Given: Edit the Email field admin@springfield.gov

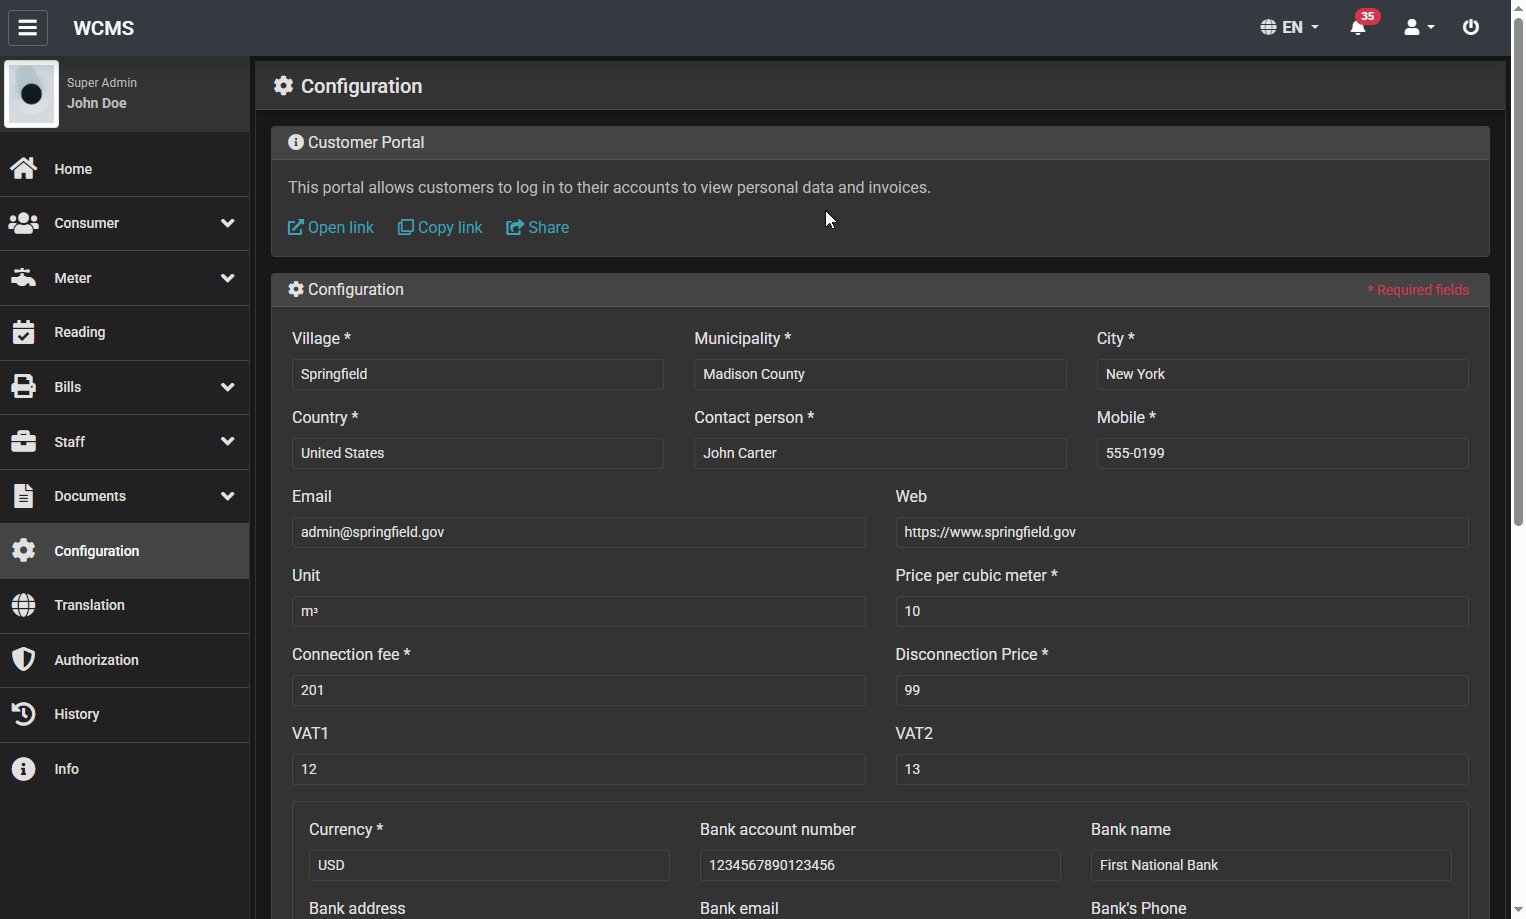Looking at the screenshot, I should coord(579,532).
